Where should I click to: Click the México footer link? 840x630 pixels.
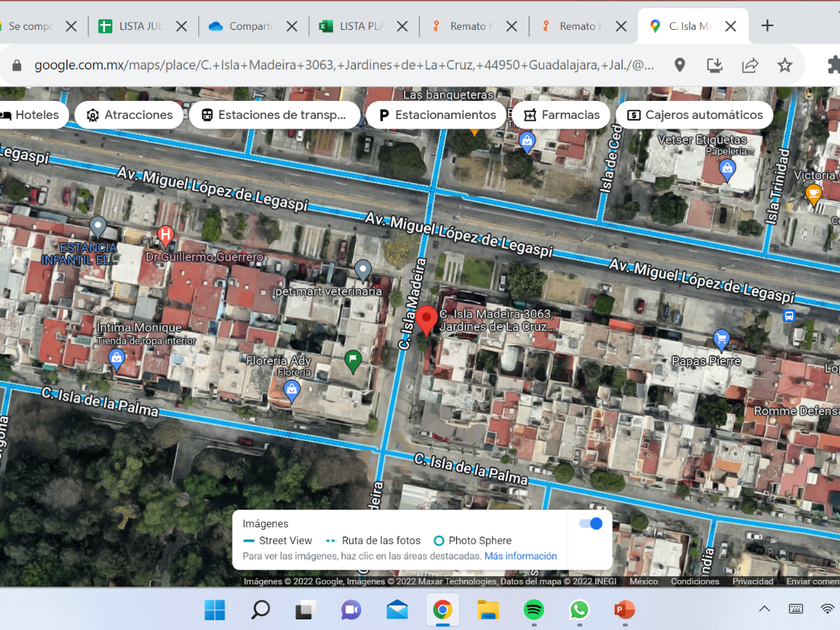click(x=643, y=581)
